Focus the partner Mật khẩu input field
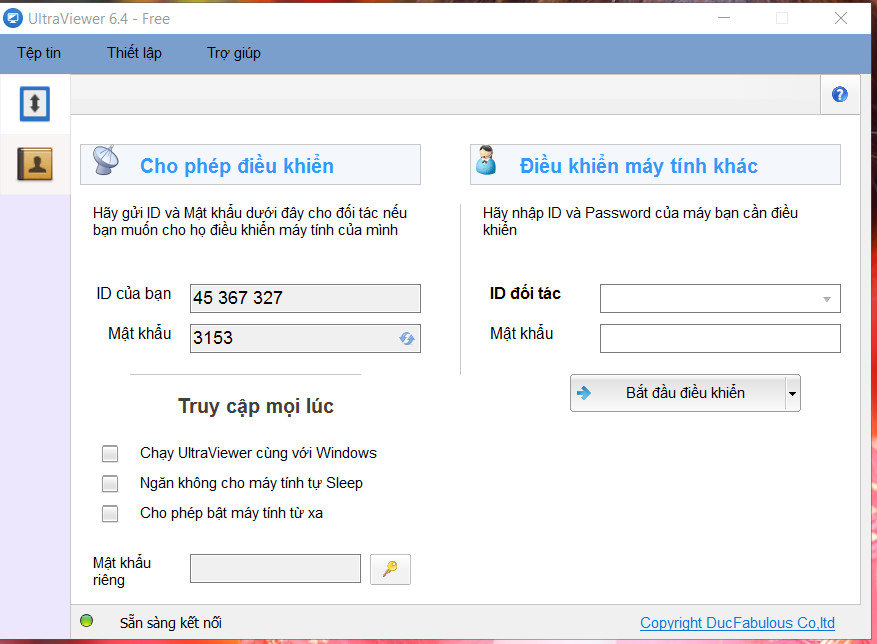The width and height of the screenshot is (877, 644). point(720,339)
